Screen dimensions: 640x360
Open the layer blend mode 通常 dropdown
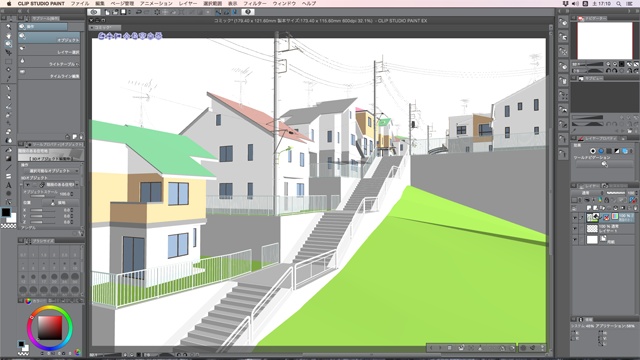pos(588,193)
